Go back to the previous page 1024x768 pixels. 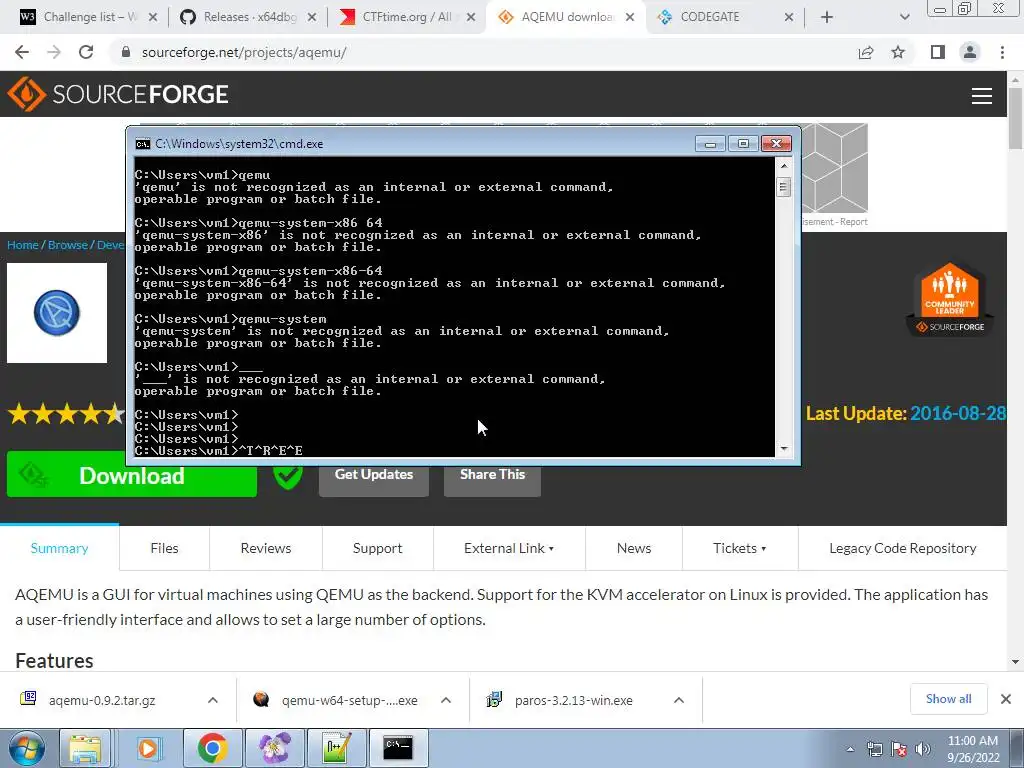pyautogui.click(x=22, y=52)
